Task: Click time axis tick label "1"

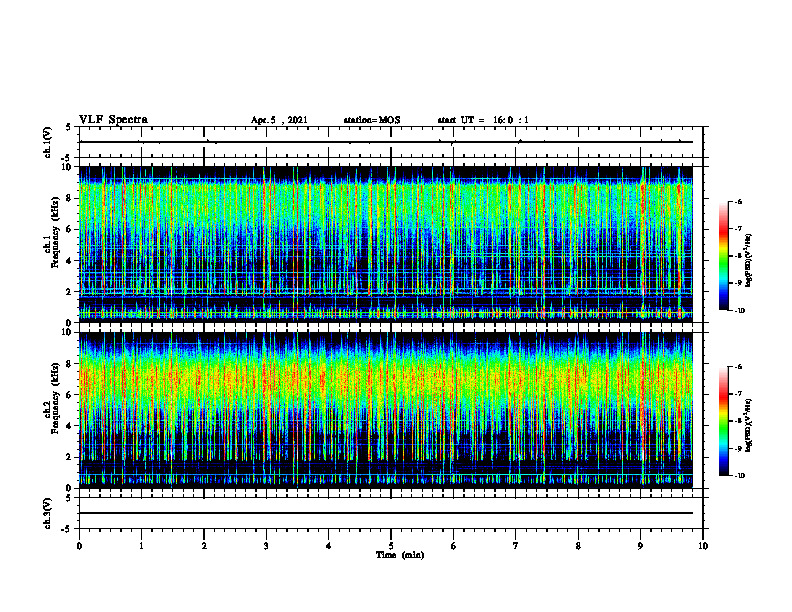Action: coord(141,546)
